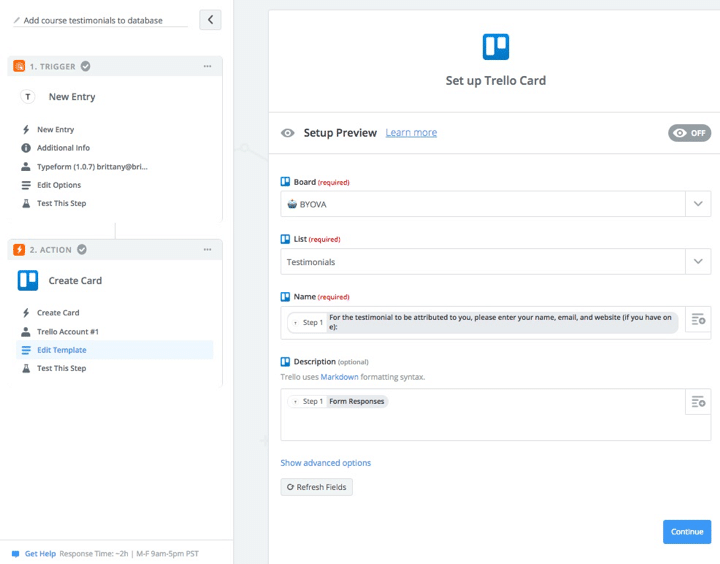Screen dimensions: 720x564
Task: Open the Markdown formatting link
Action: tap(339, 377)
